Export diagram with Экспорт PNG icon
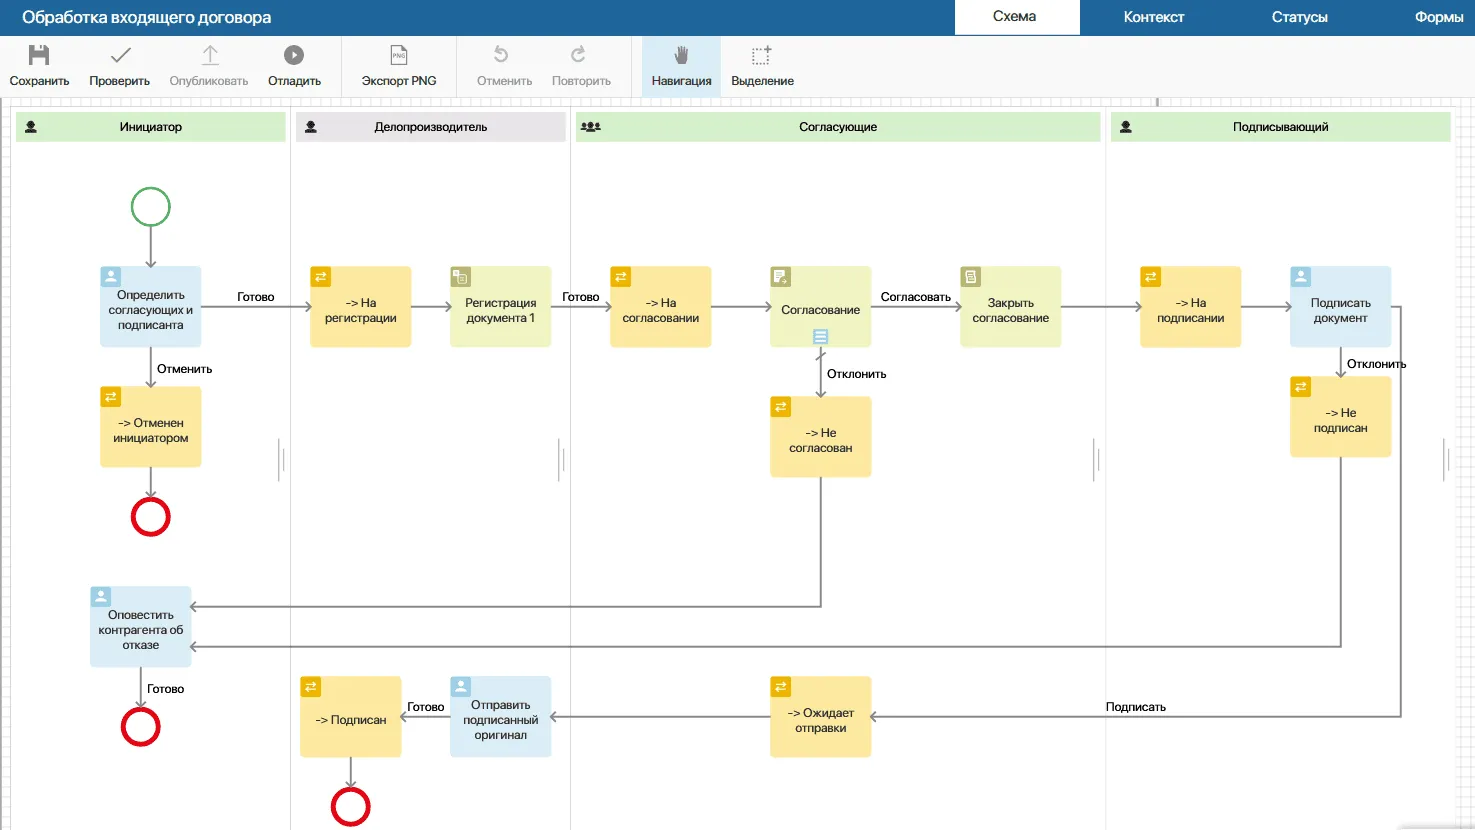Screen dimensions: 1475x830 [x=399, y=56]
